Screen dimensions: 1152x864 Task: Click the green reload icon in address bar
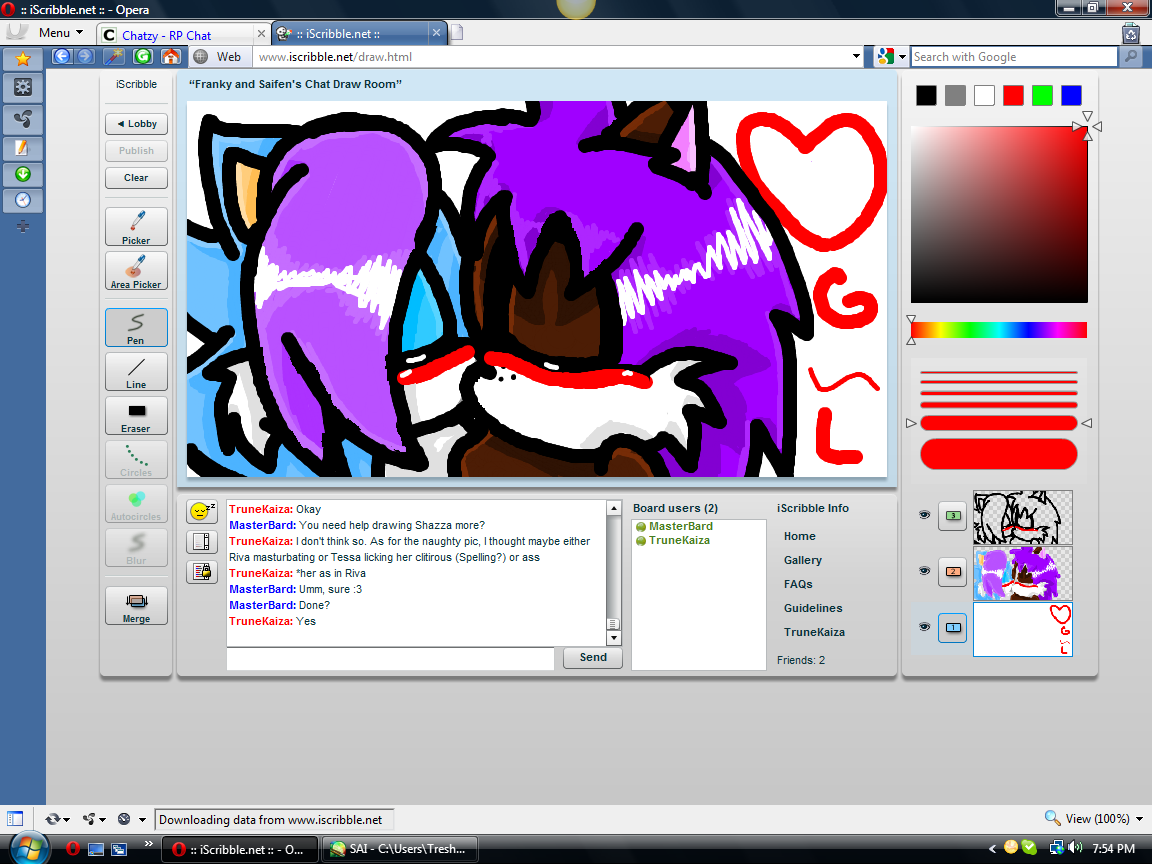[143, 57]
